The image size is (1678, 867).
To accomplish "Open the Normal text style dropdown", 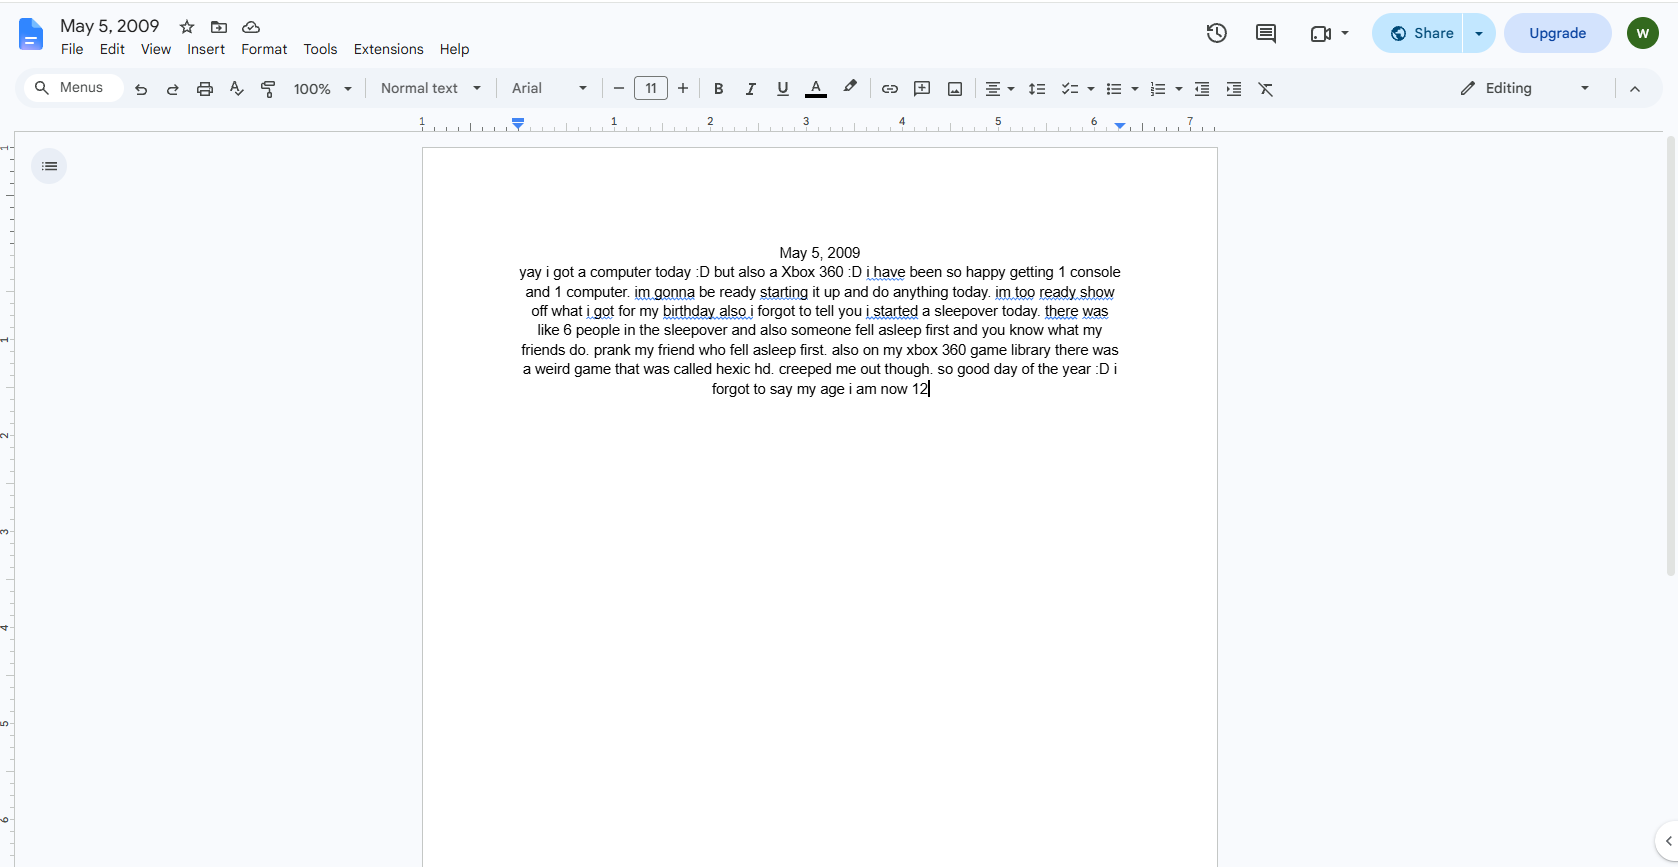I will tap(431, 88).
